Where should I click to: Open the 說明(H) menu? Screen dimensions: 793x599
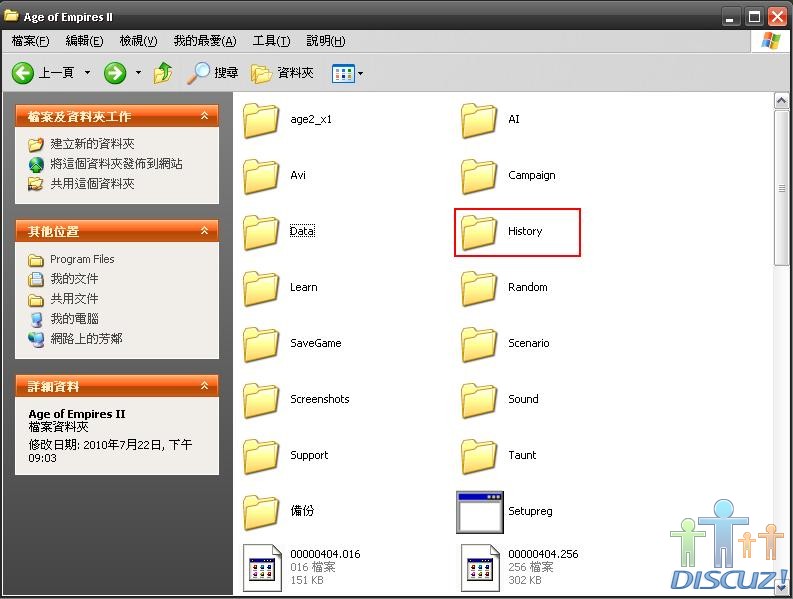pos(326,41)
